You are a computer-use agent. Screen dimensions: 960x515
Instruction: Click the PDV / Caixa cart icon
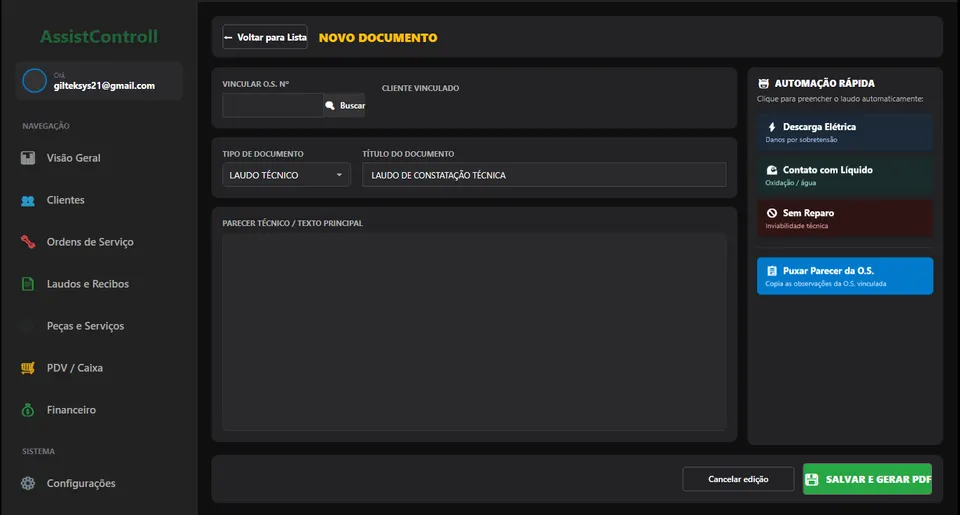(28, 368)
